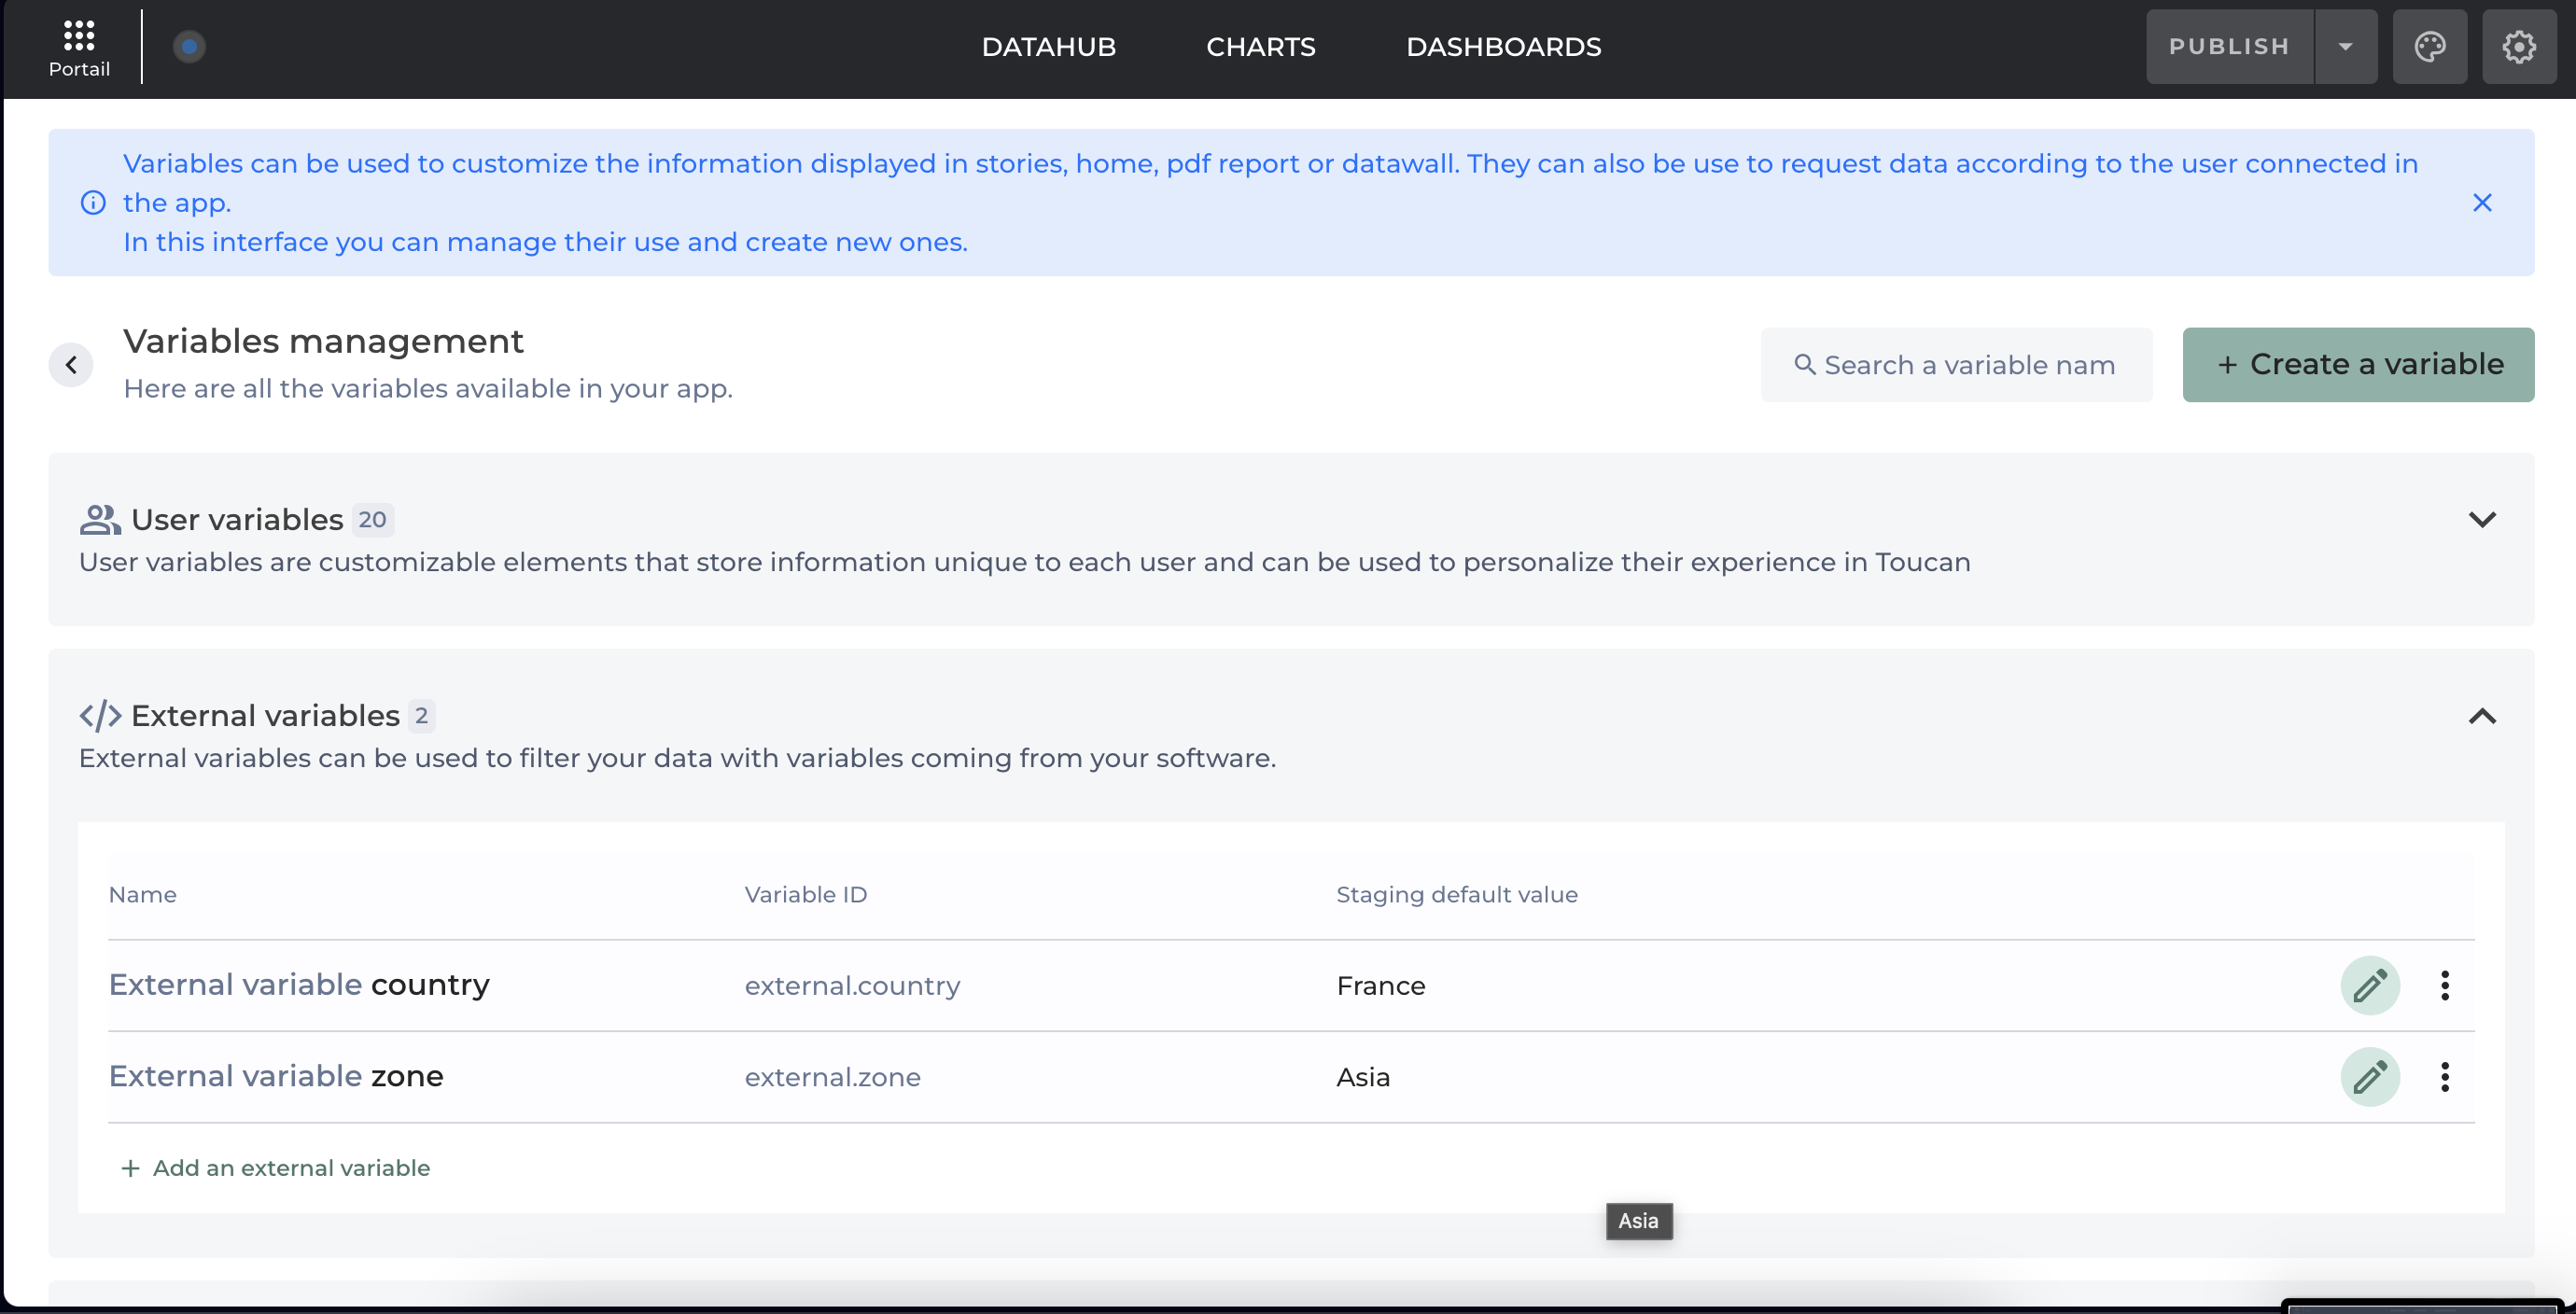Switch to the CHARTS tab

click(x=1260, y=47)
